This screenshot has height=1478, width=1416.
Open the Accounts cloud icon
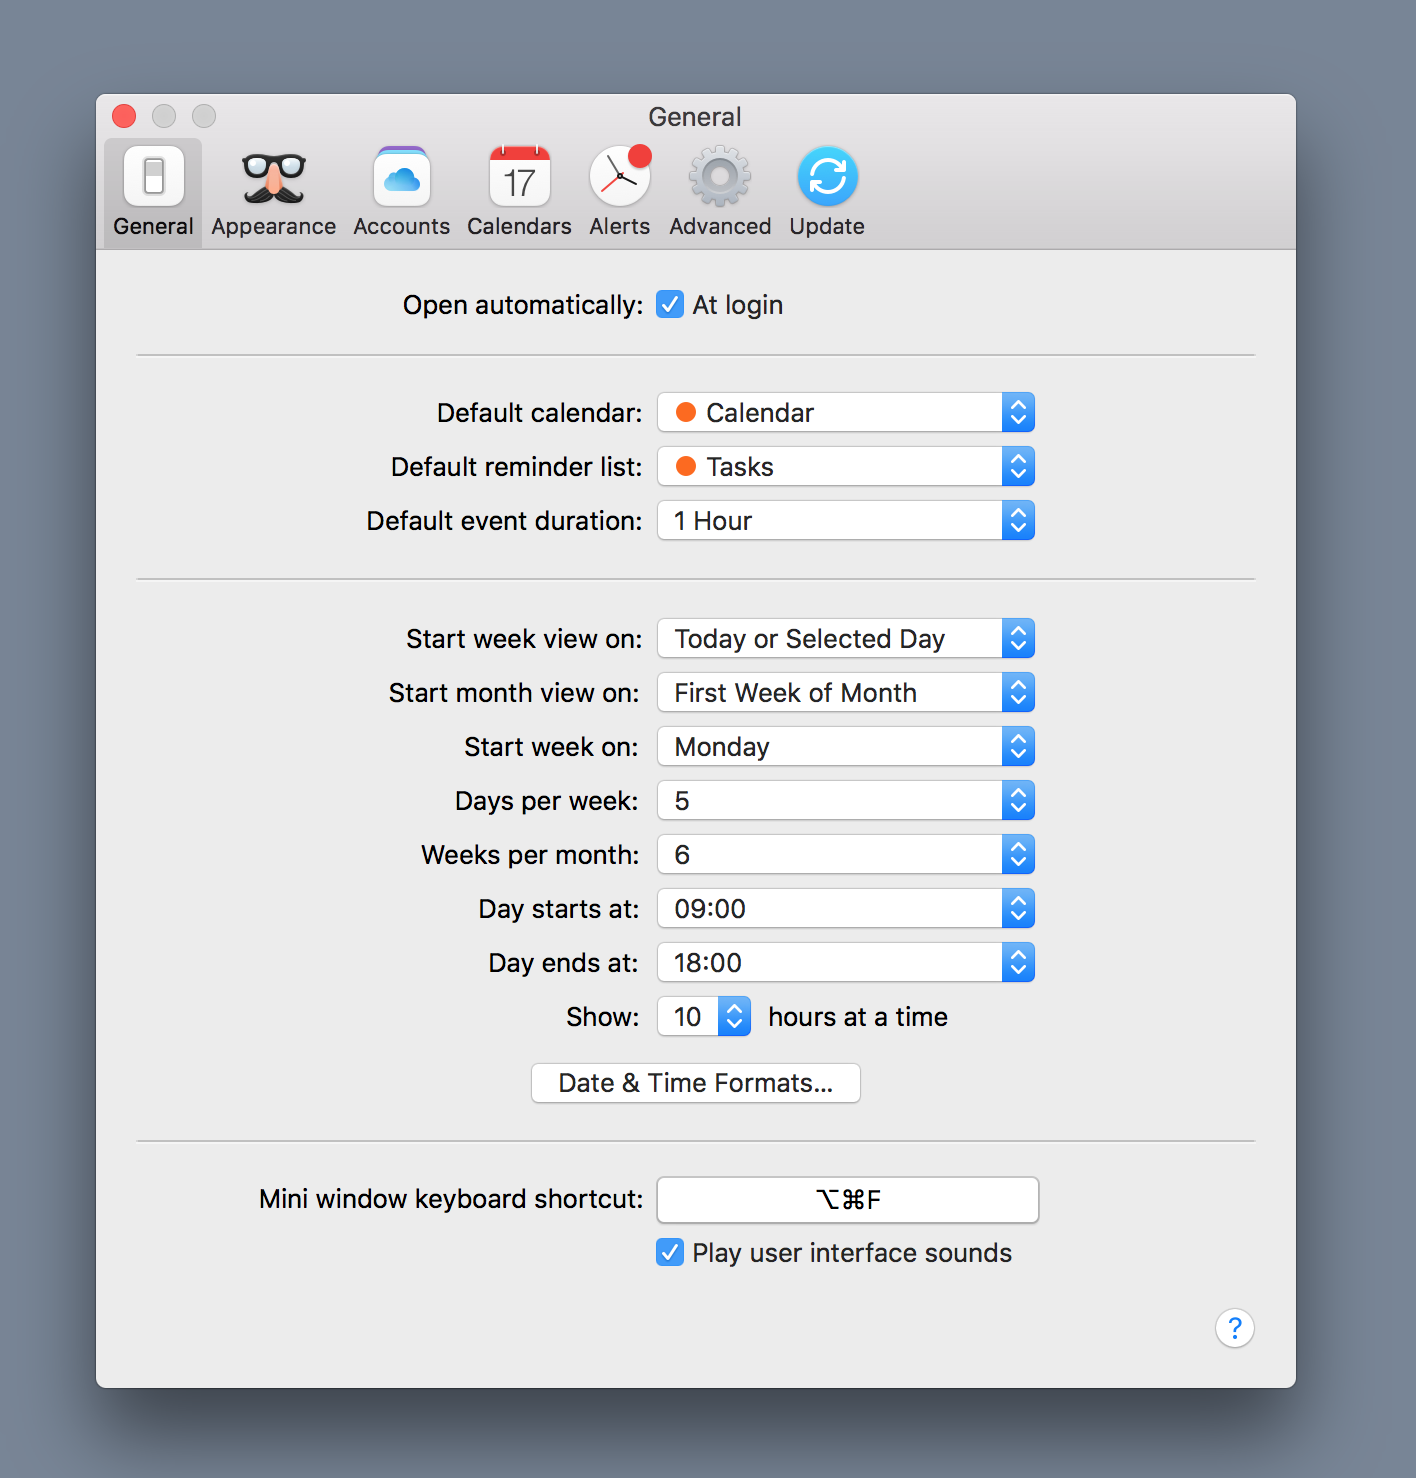point(401,190)
